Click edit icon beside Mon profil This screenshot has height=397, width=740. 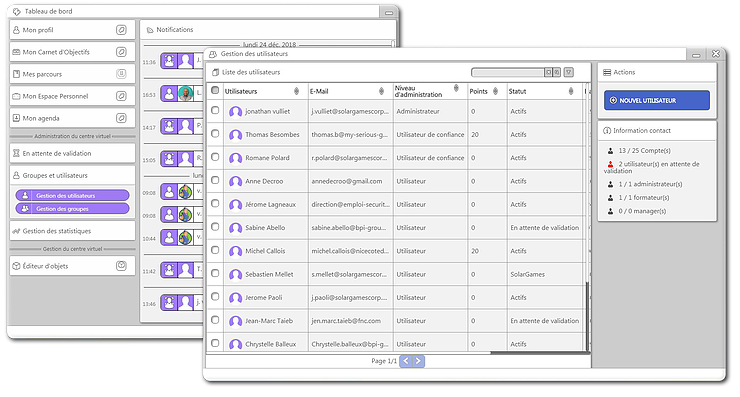click(x=121, y=30)
